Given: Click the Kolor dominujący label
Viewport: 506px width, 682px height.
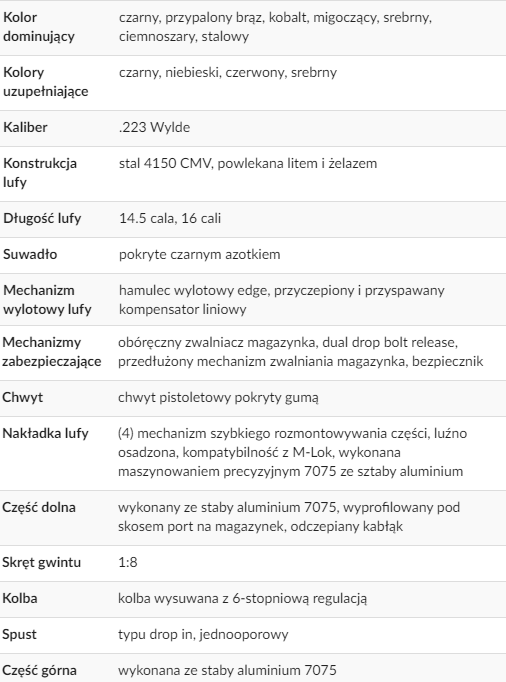Looking at the screenshot, I should pos(39,27).
